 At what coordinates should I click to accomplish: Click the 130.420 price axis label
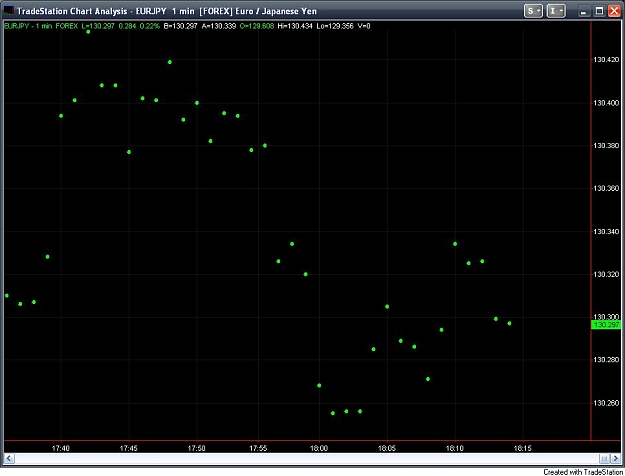tap(606, 60)
